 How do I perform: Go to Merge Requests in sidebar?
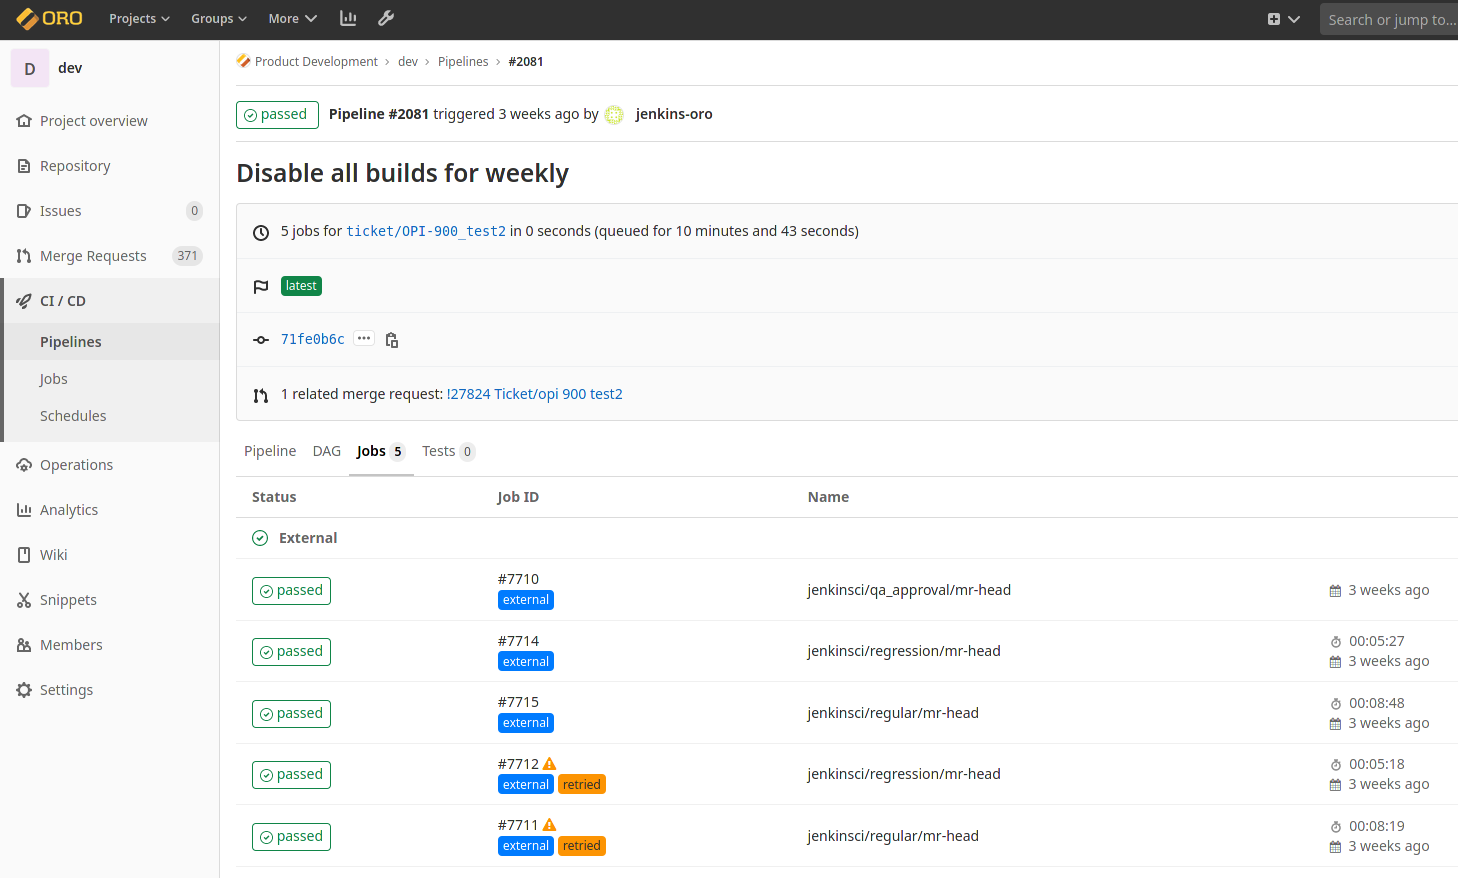pos(93,256)
